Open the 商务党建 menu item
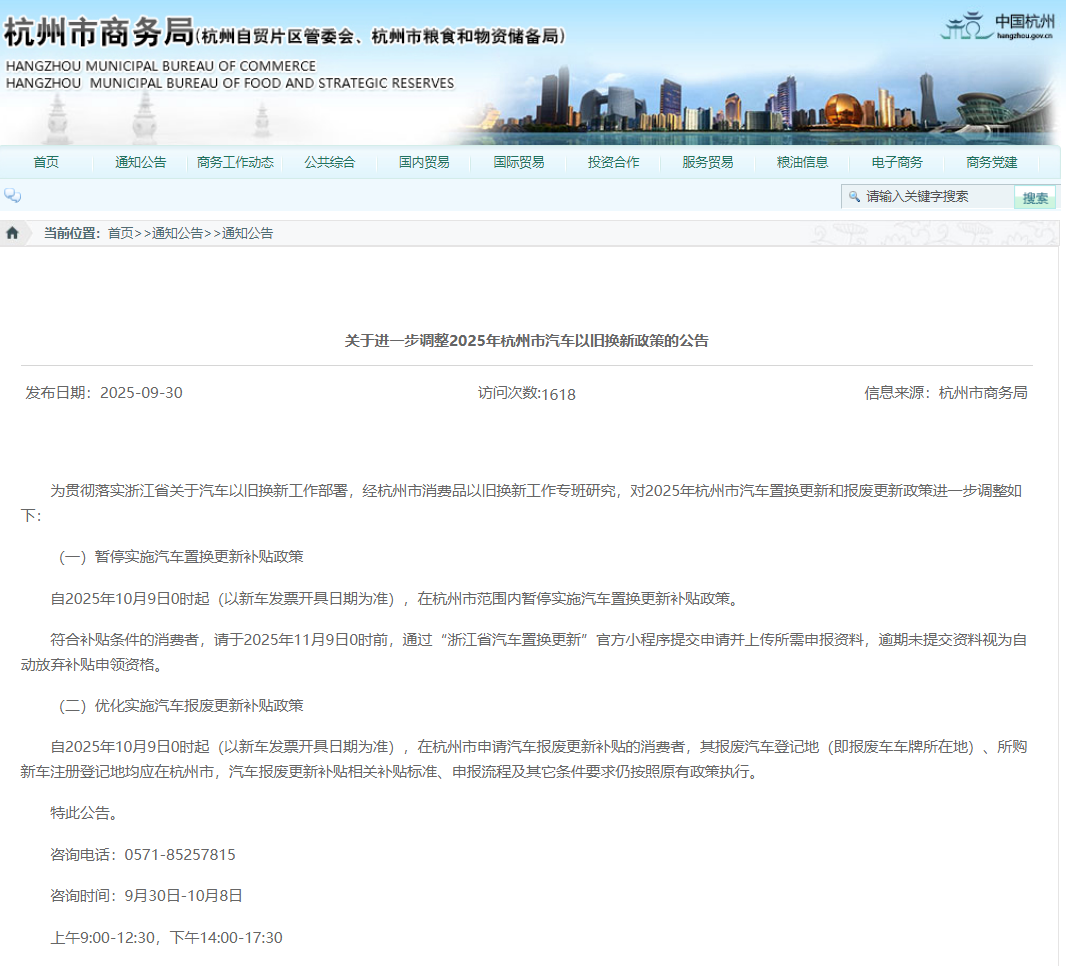This screenshot has width=1066, height=966. coord(991,162)
